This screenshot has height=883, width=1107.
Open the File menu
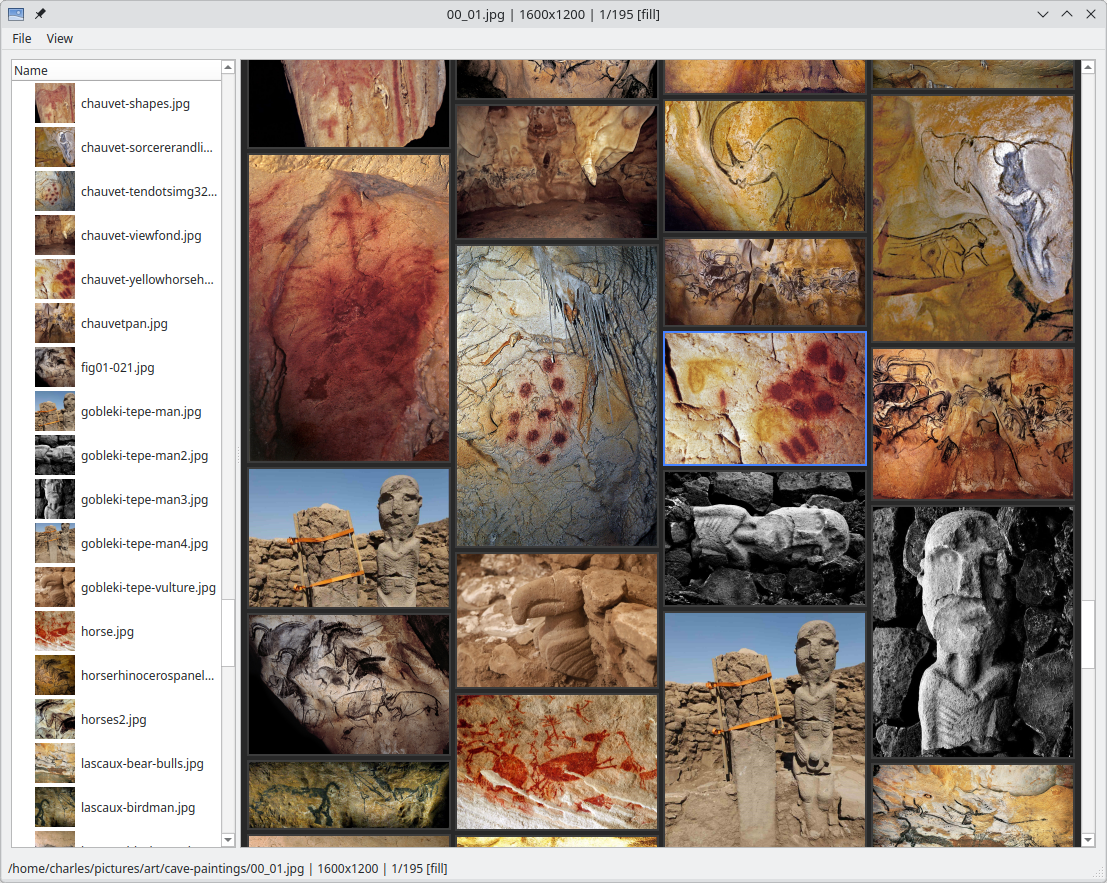tap(22, 38)
